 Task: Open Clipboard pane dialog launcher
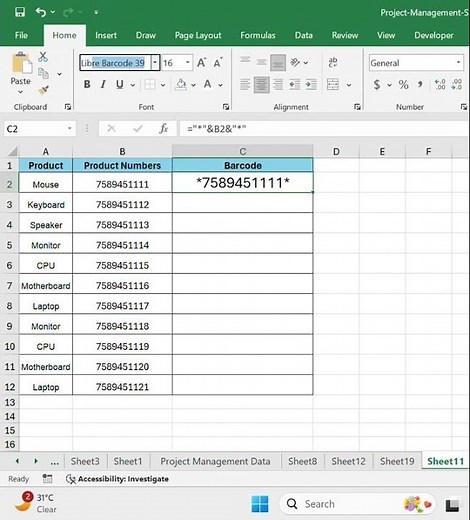(68, 107)
